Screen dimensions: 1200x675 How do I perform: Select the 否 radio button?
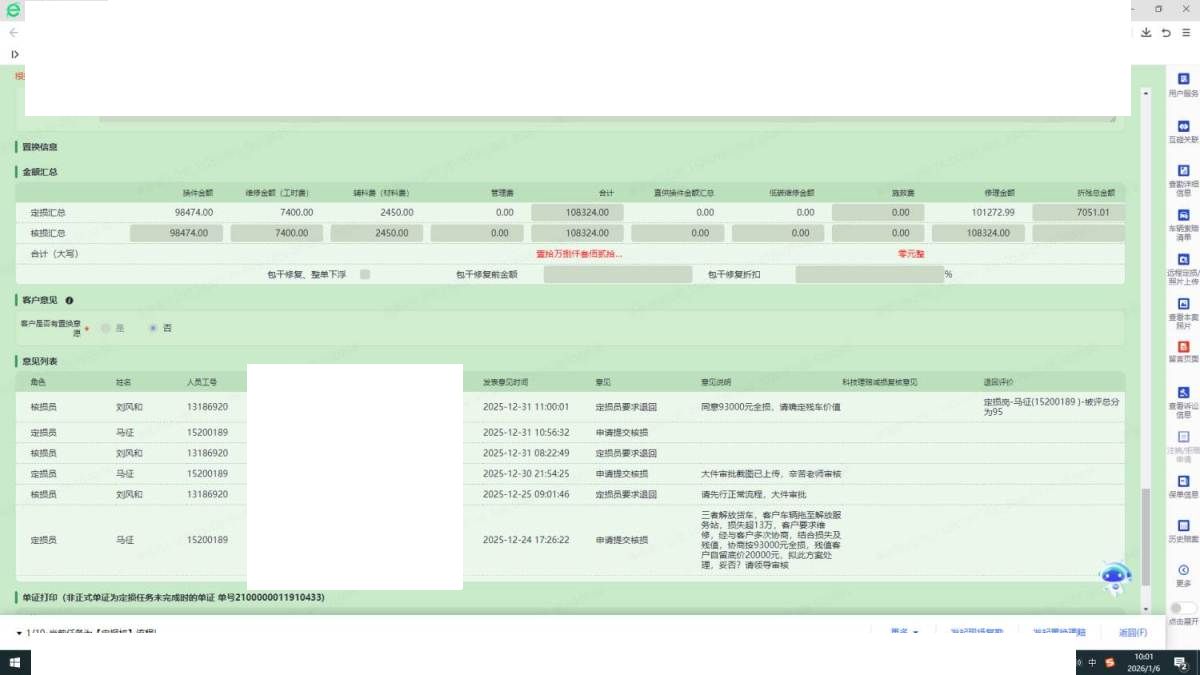pos(153,328)
